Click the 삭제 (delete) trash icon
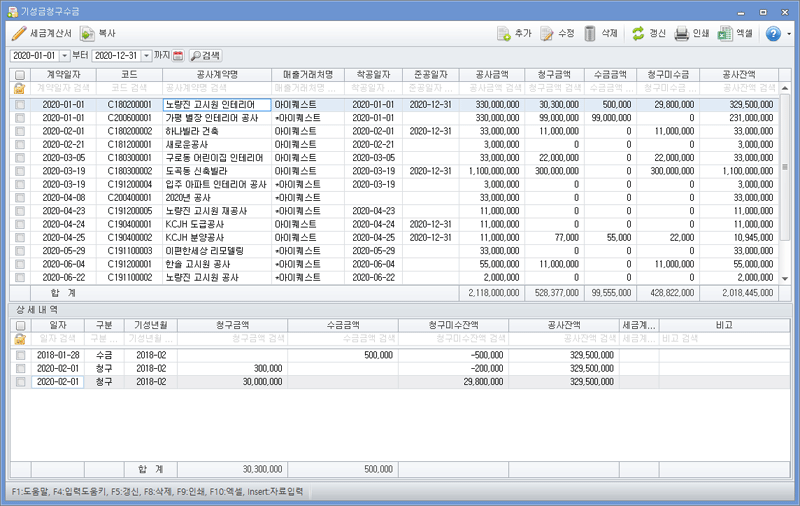800x506 pixels. [591, 33]
